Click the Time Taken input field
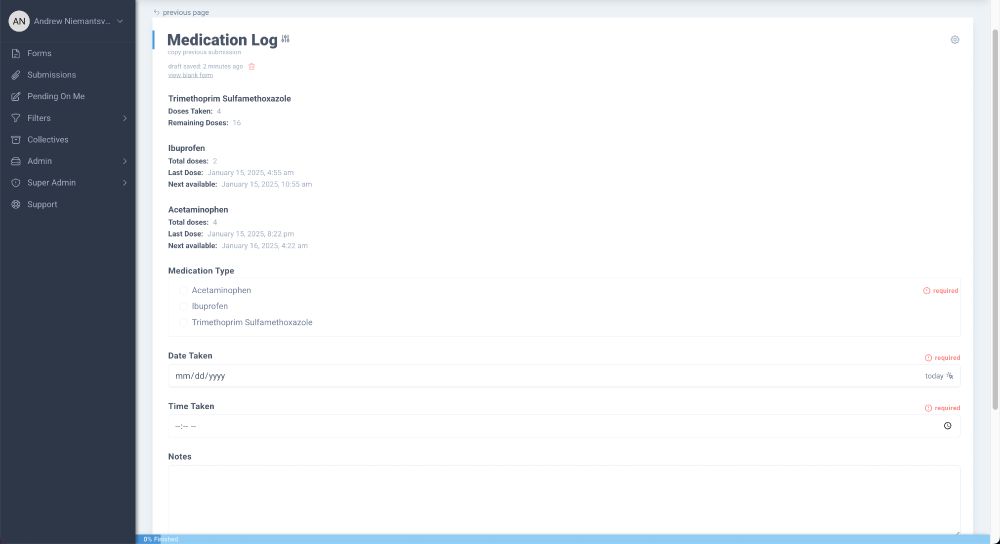Viewport: 1000px width, 544px height. 564,426
